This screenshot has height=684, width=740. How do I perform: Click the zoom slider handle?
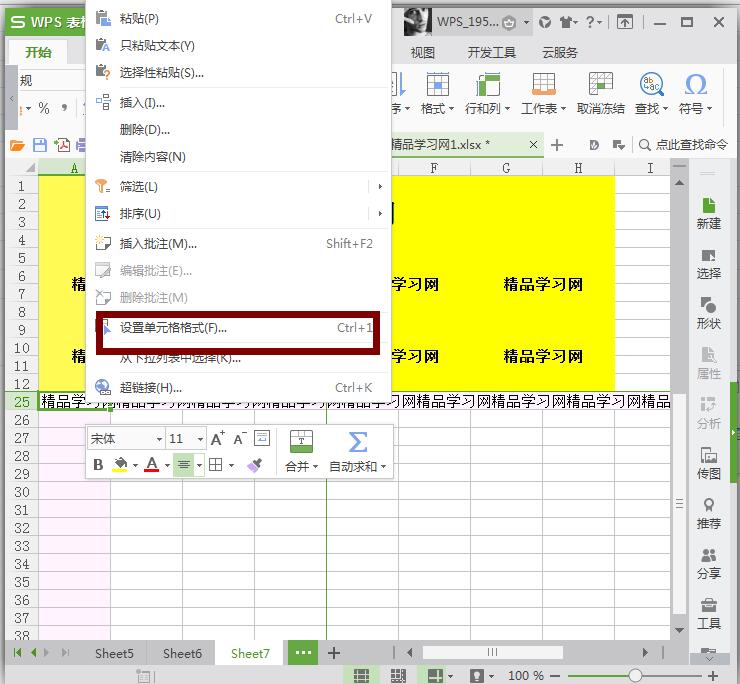(635, 676)
